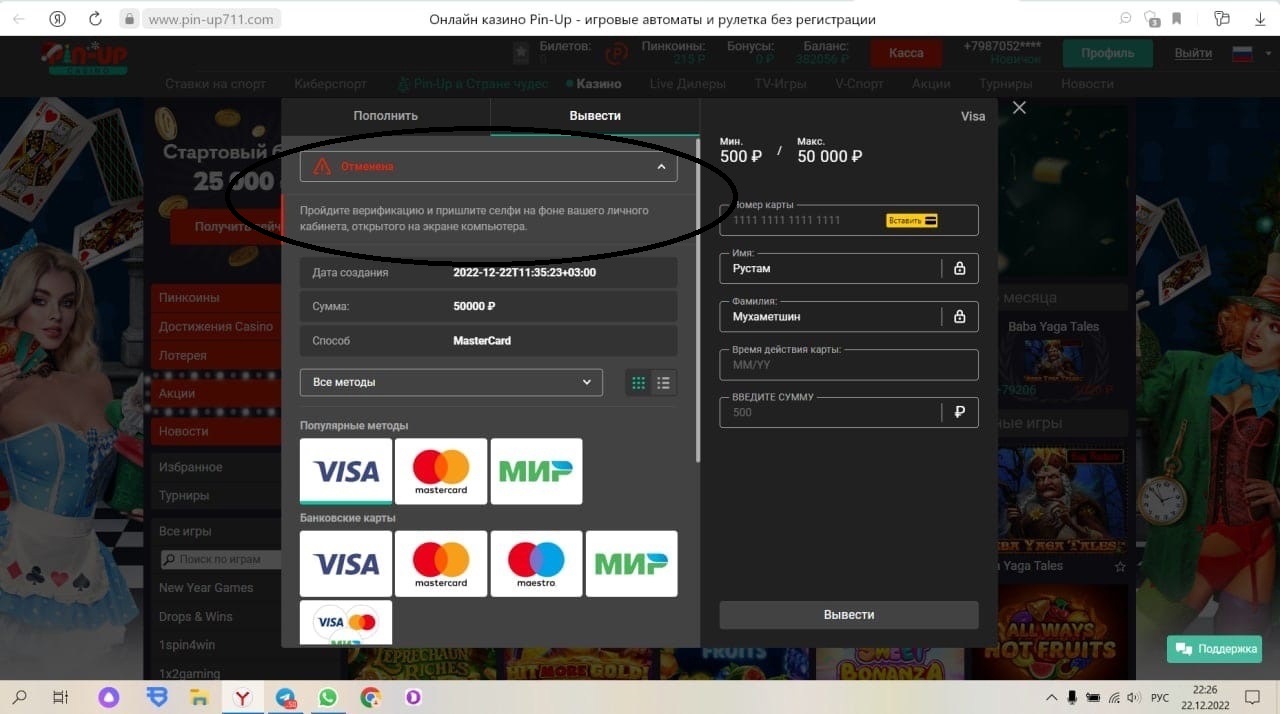Image resolution: width=1280 pixels, height=714 pixels.
Task: Switch methods to list view
Action: pyautogui.click(x=663, y=382)
